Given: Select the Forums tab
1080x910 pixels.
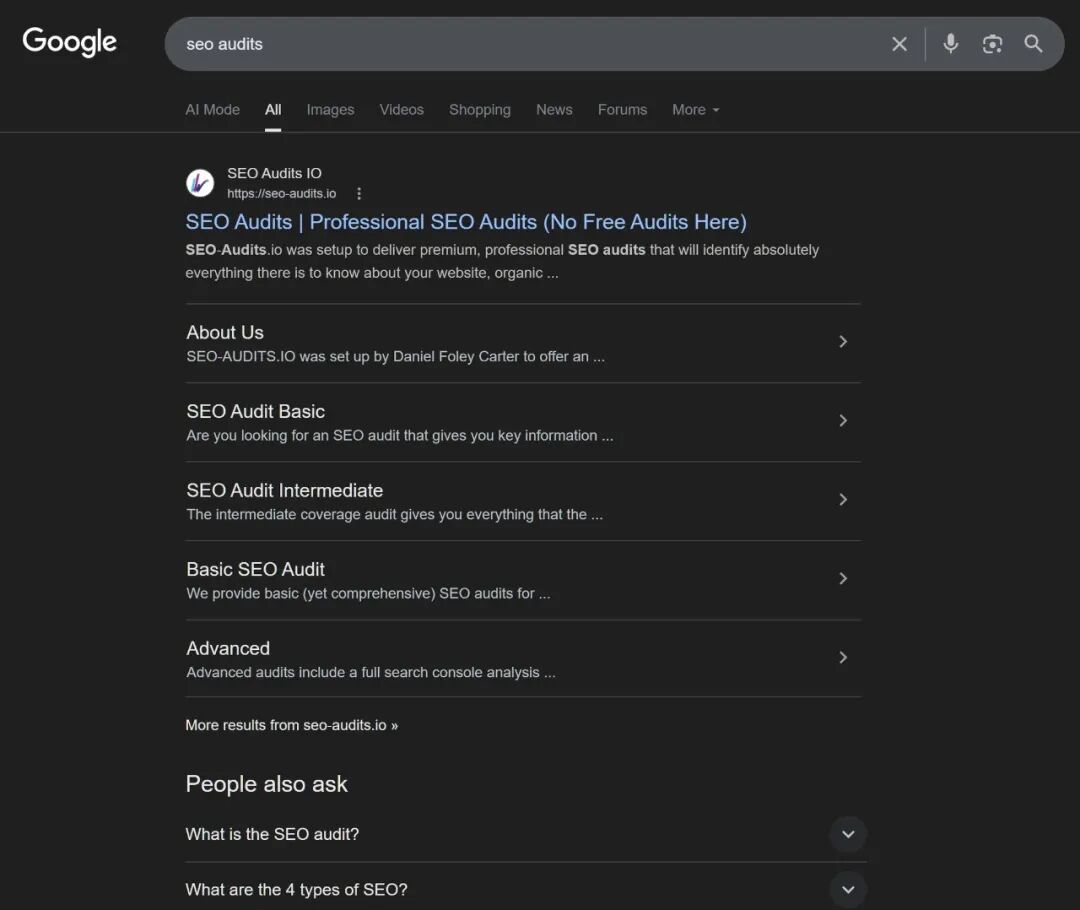Looking at the screenshot, I should click(x=622, y=110).
